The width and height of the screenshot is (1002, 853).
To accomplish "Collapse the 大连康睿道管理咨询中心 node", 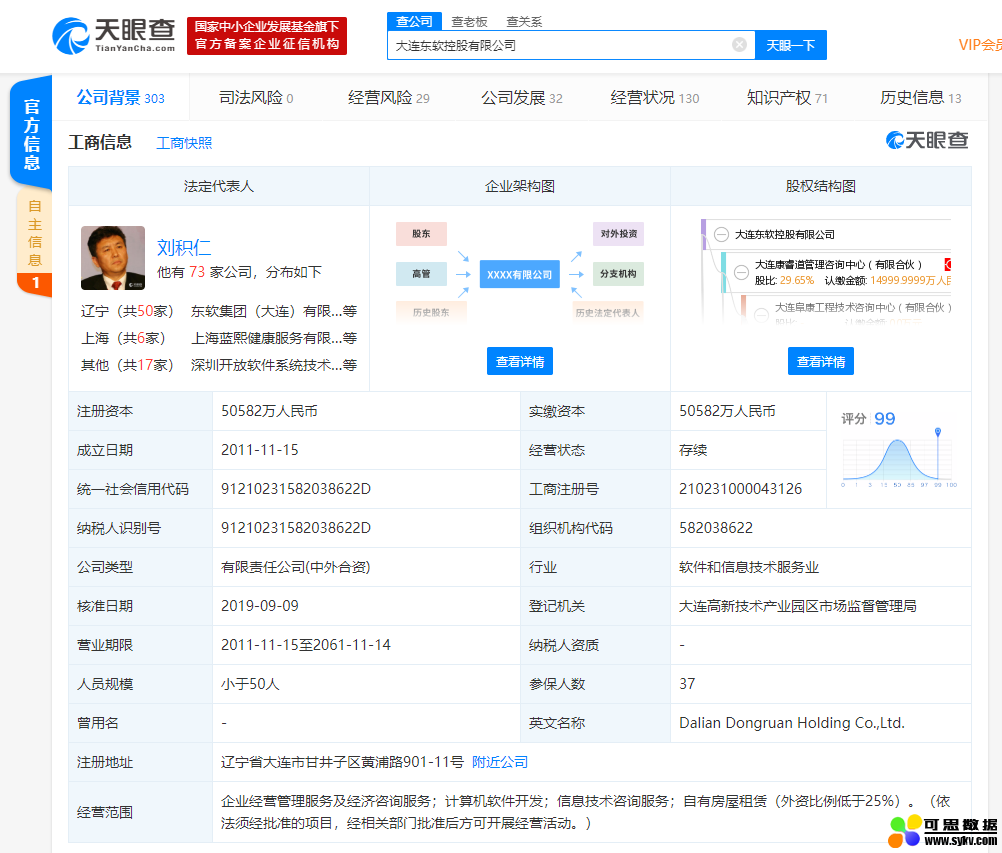I will tap(741, 271).
